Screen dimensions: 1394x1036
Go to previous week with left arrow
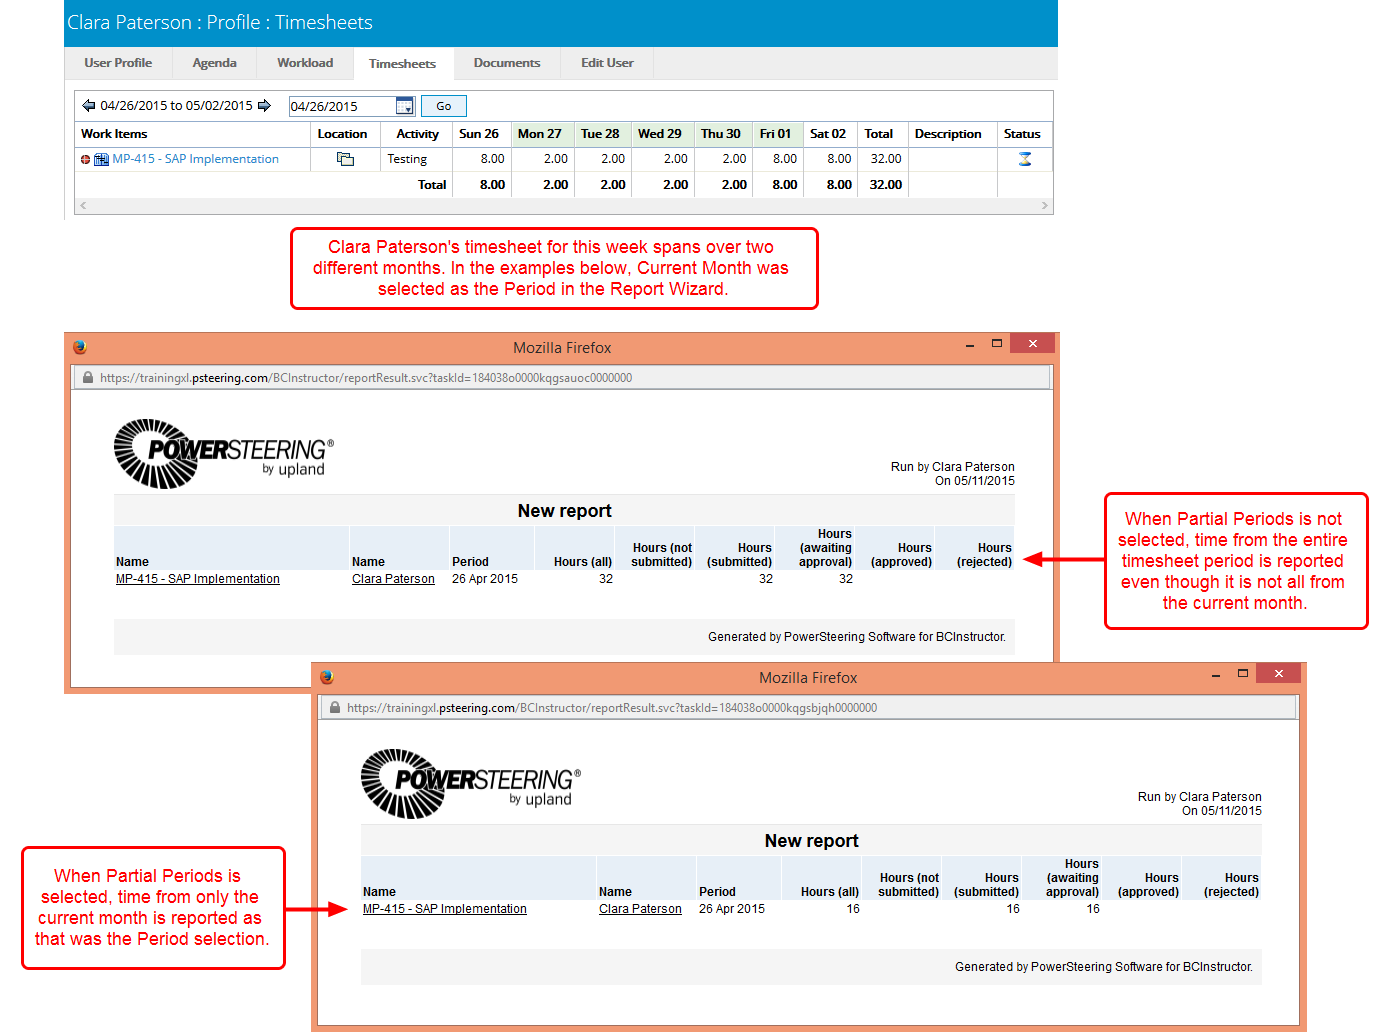[88, 106]
